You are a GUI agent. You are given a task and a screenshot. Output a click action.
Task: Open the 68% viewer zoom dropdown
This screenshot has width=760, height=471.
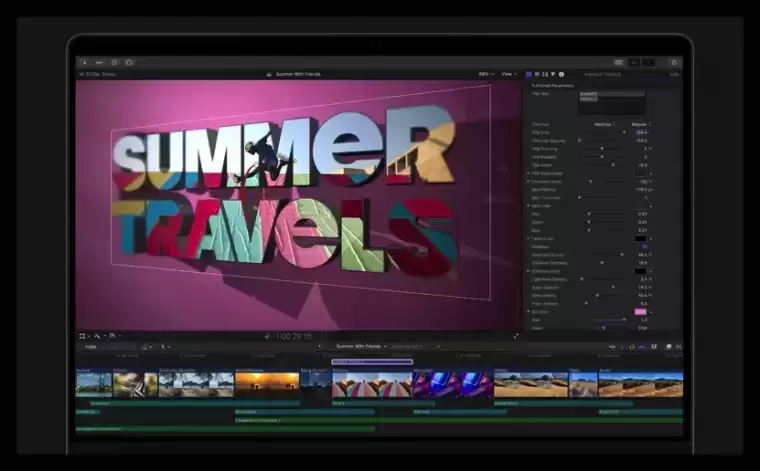[486, 74]
